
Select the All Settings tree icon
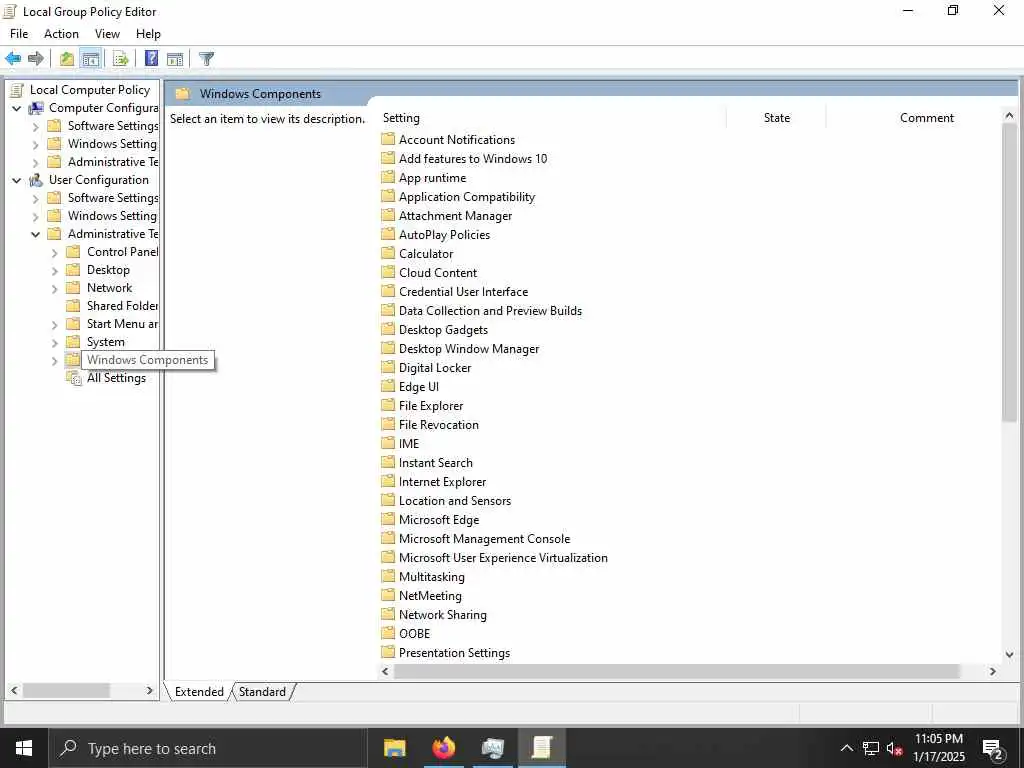tap(74, 378)
